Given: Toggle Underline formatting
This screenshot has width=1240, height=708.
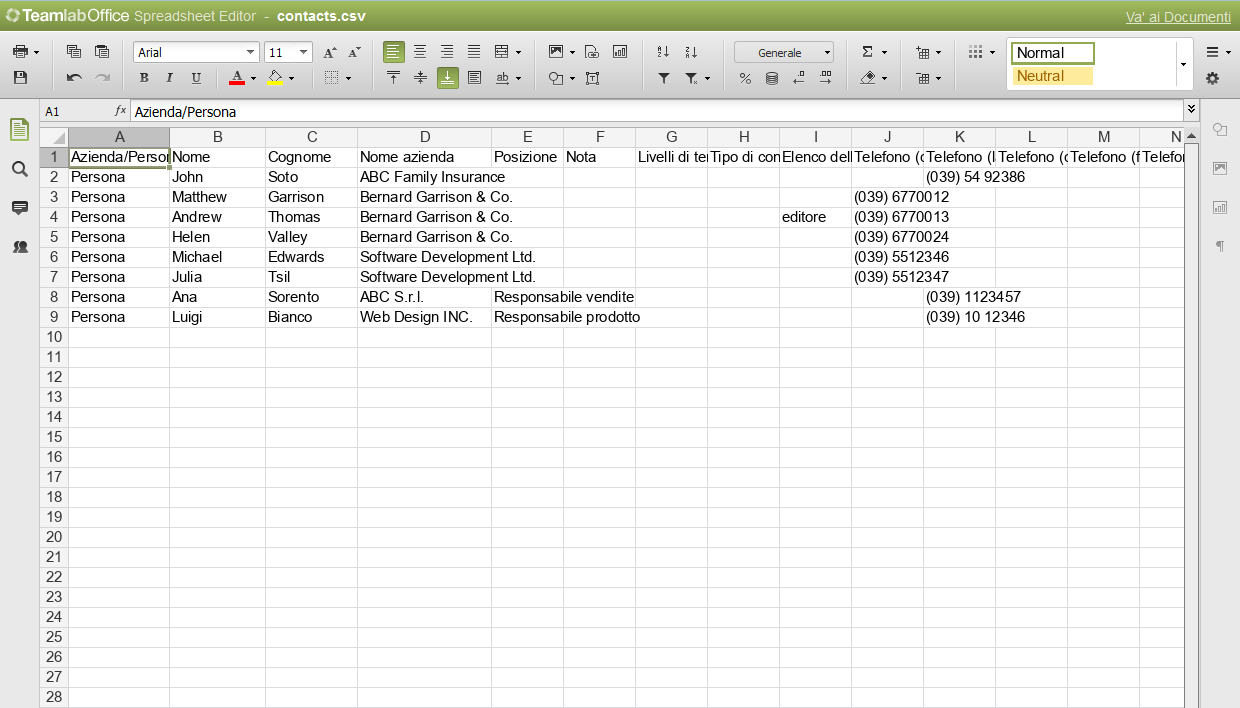Looking at the screenshot, I should pos(196,78).
